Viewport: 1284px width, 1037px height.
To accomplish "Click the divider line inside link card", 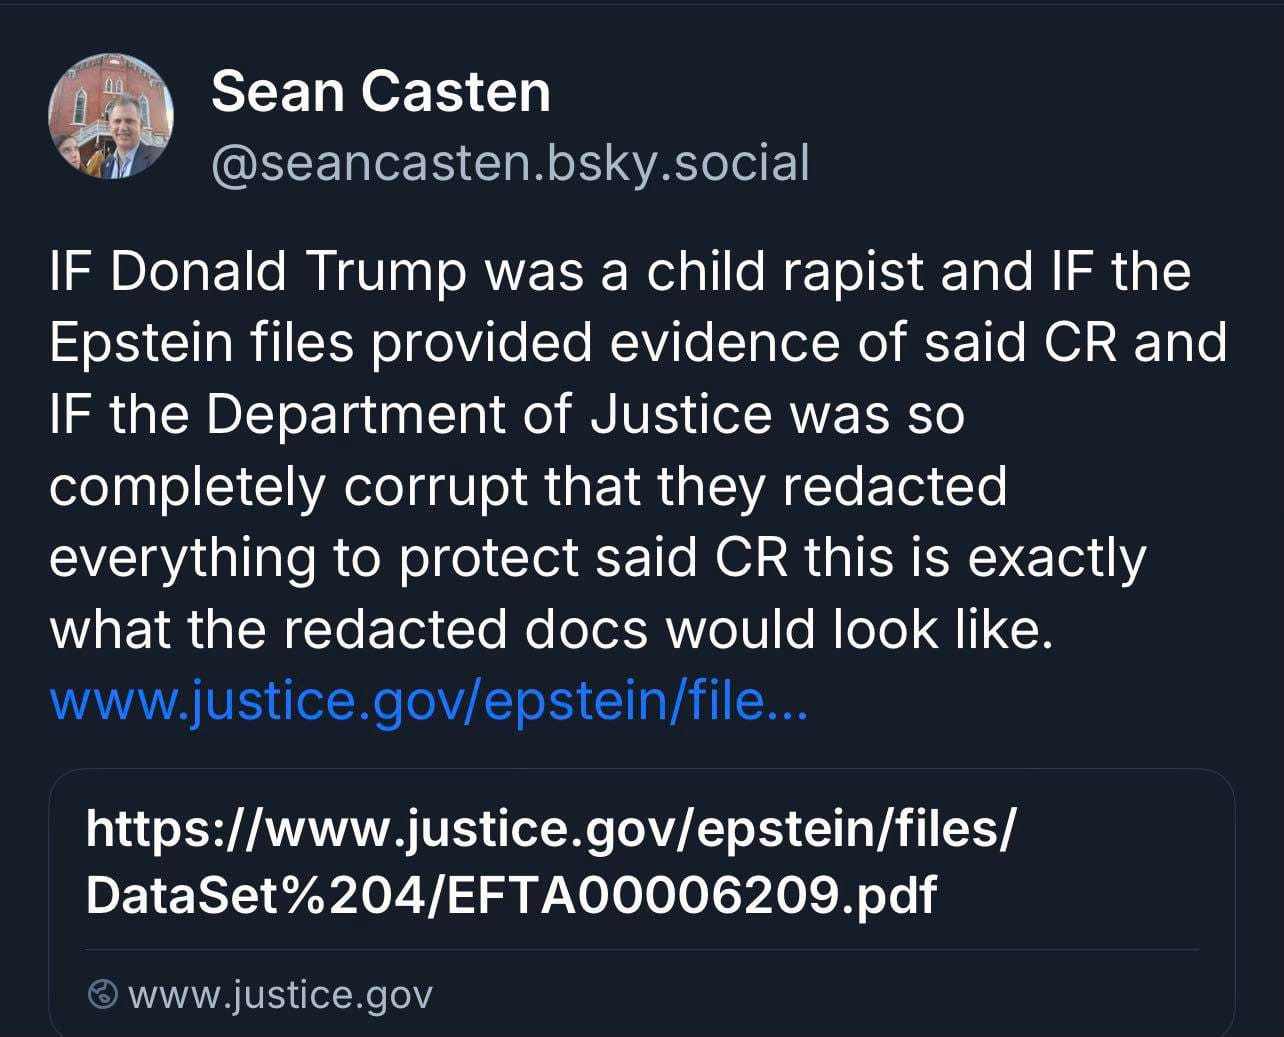I will tap(641, 949).
